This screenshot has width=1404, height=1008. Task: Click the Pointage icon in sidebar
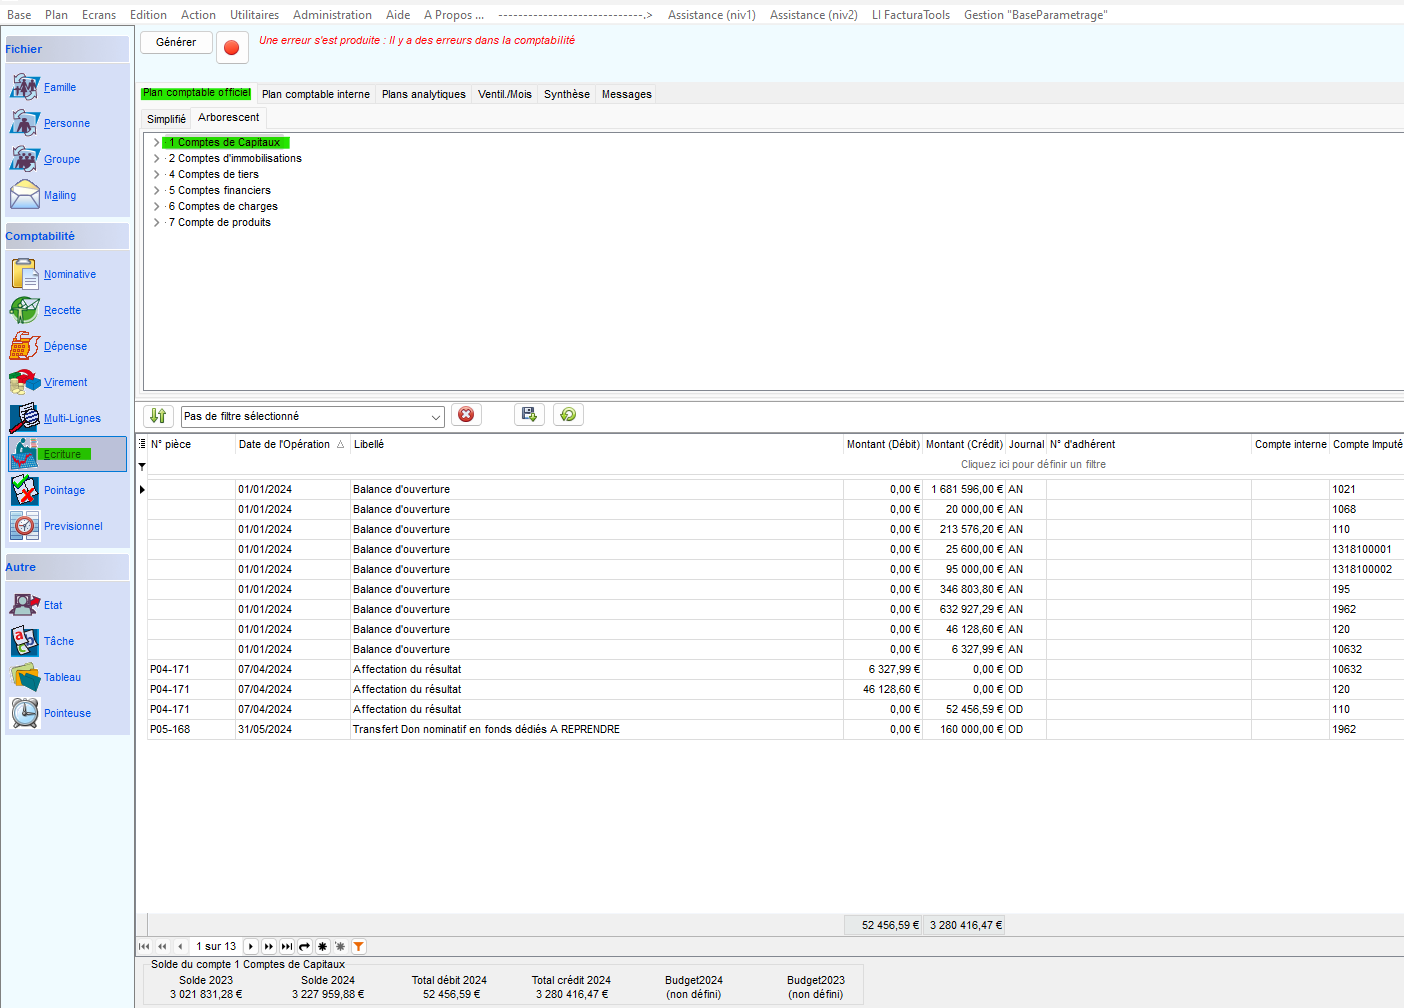pyautogui.click(x=25, y=490)
